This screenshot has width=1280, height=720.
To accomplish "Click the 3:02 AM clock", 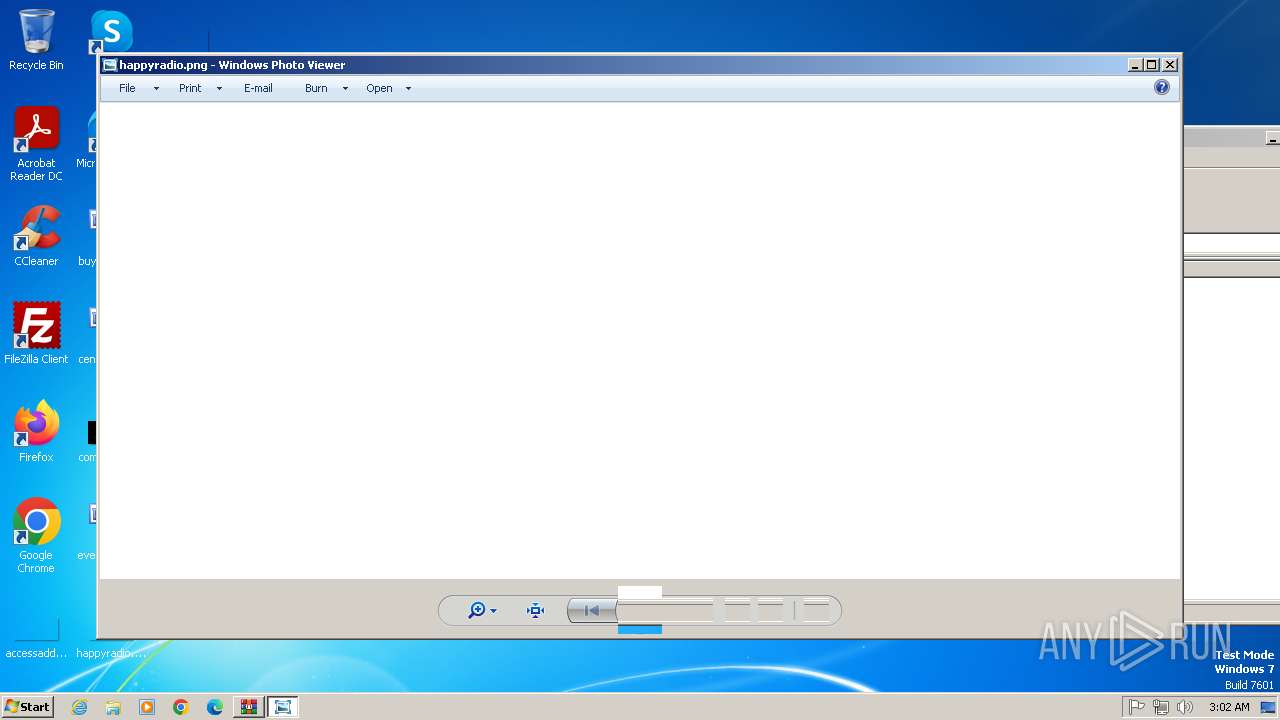I will click(1229, 707).
